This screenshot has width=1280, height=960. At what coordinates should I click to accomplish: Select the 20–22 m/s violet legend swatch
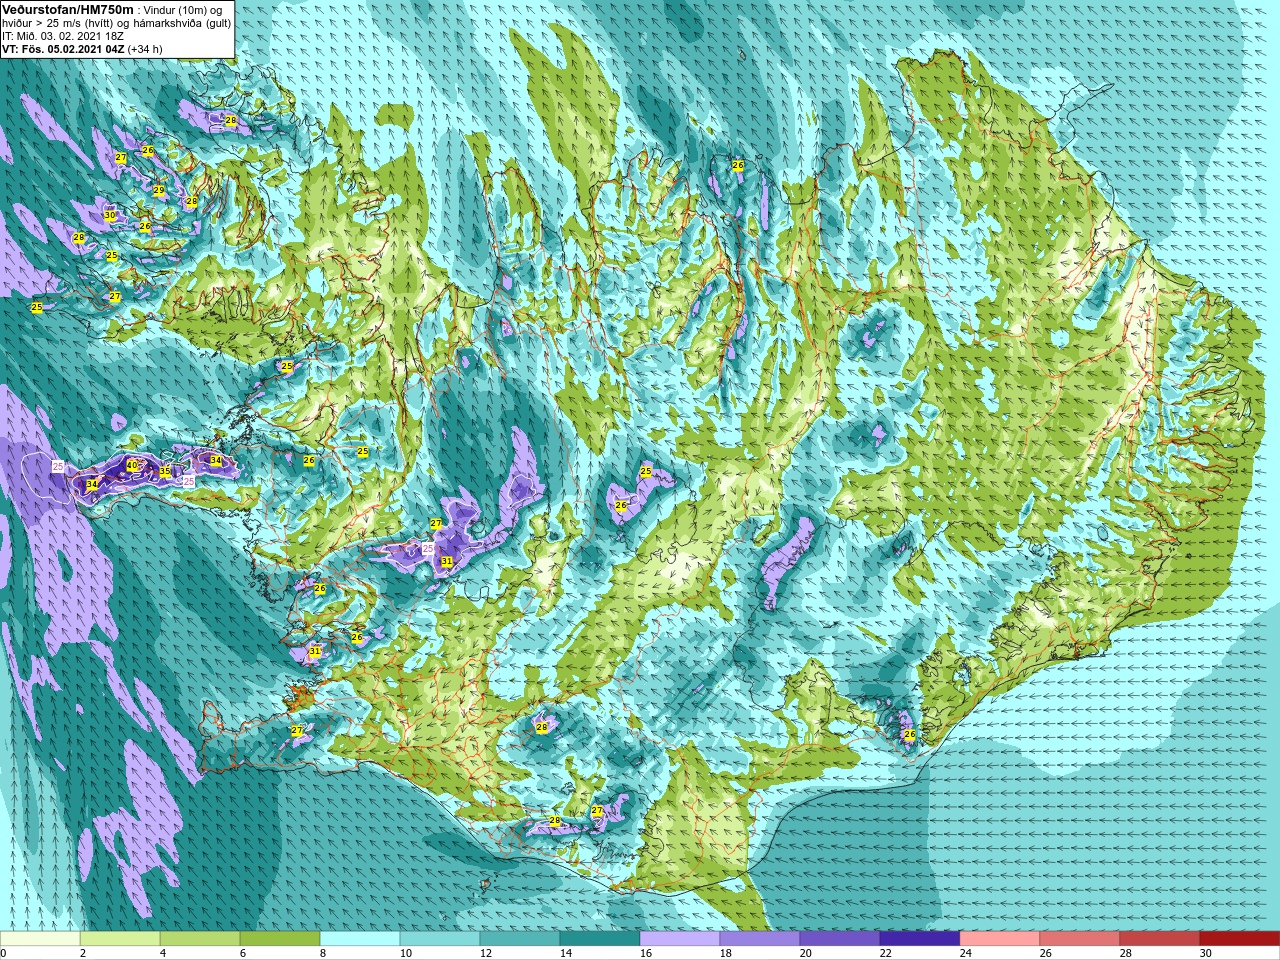840,938
